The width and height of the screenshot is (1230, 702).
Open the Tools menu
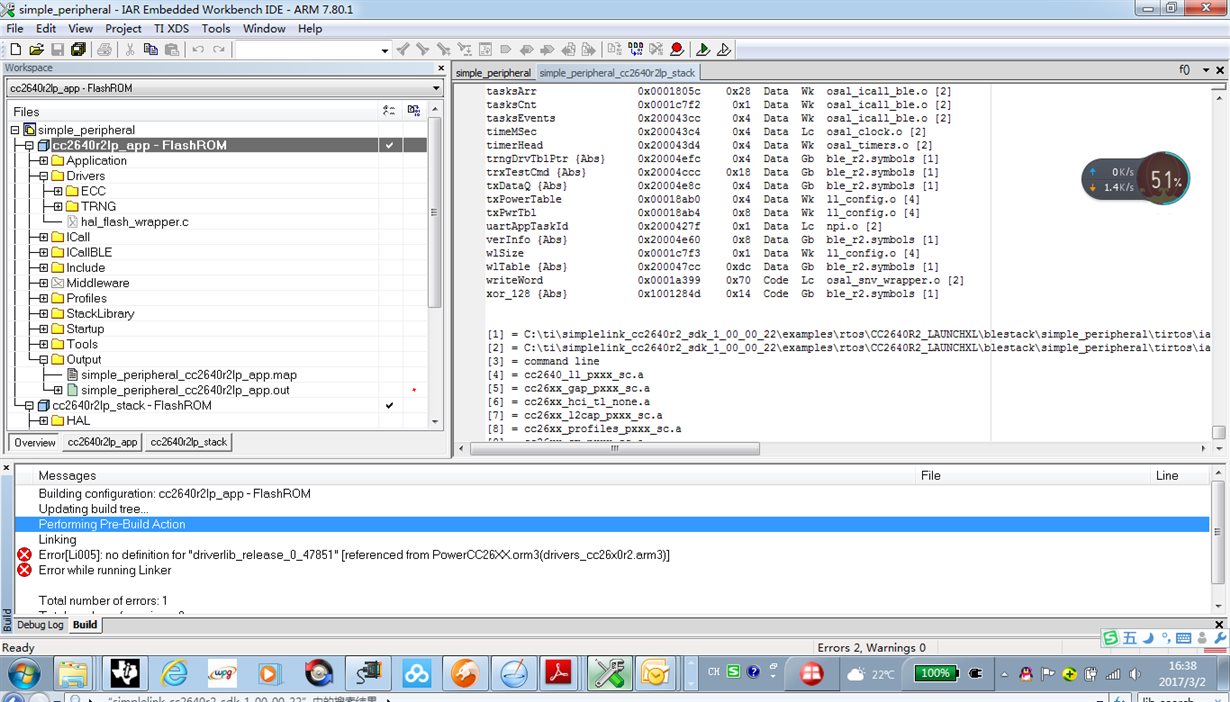pos(216,28)
